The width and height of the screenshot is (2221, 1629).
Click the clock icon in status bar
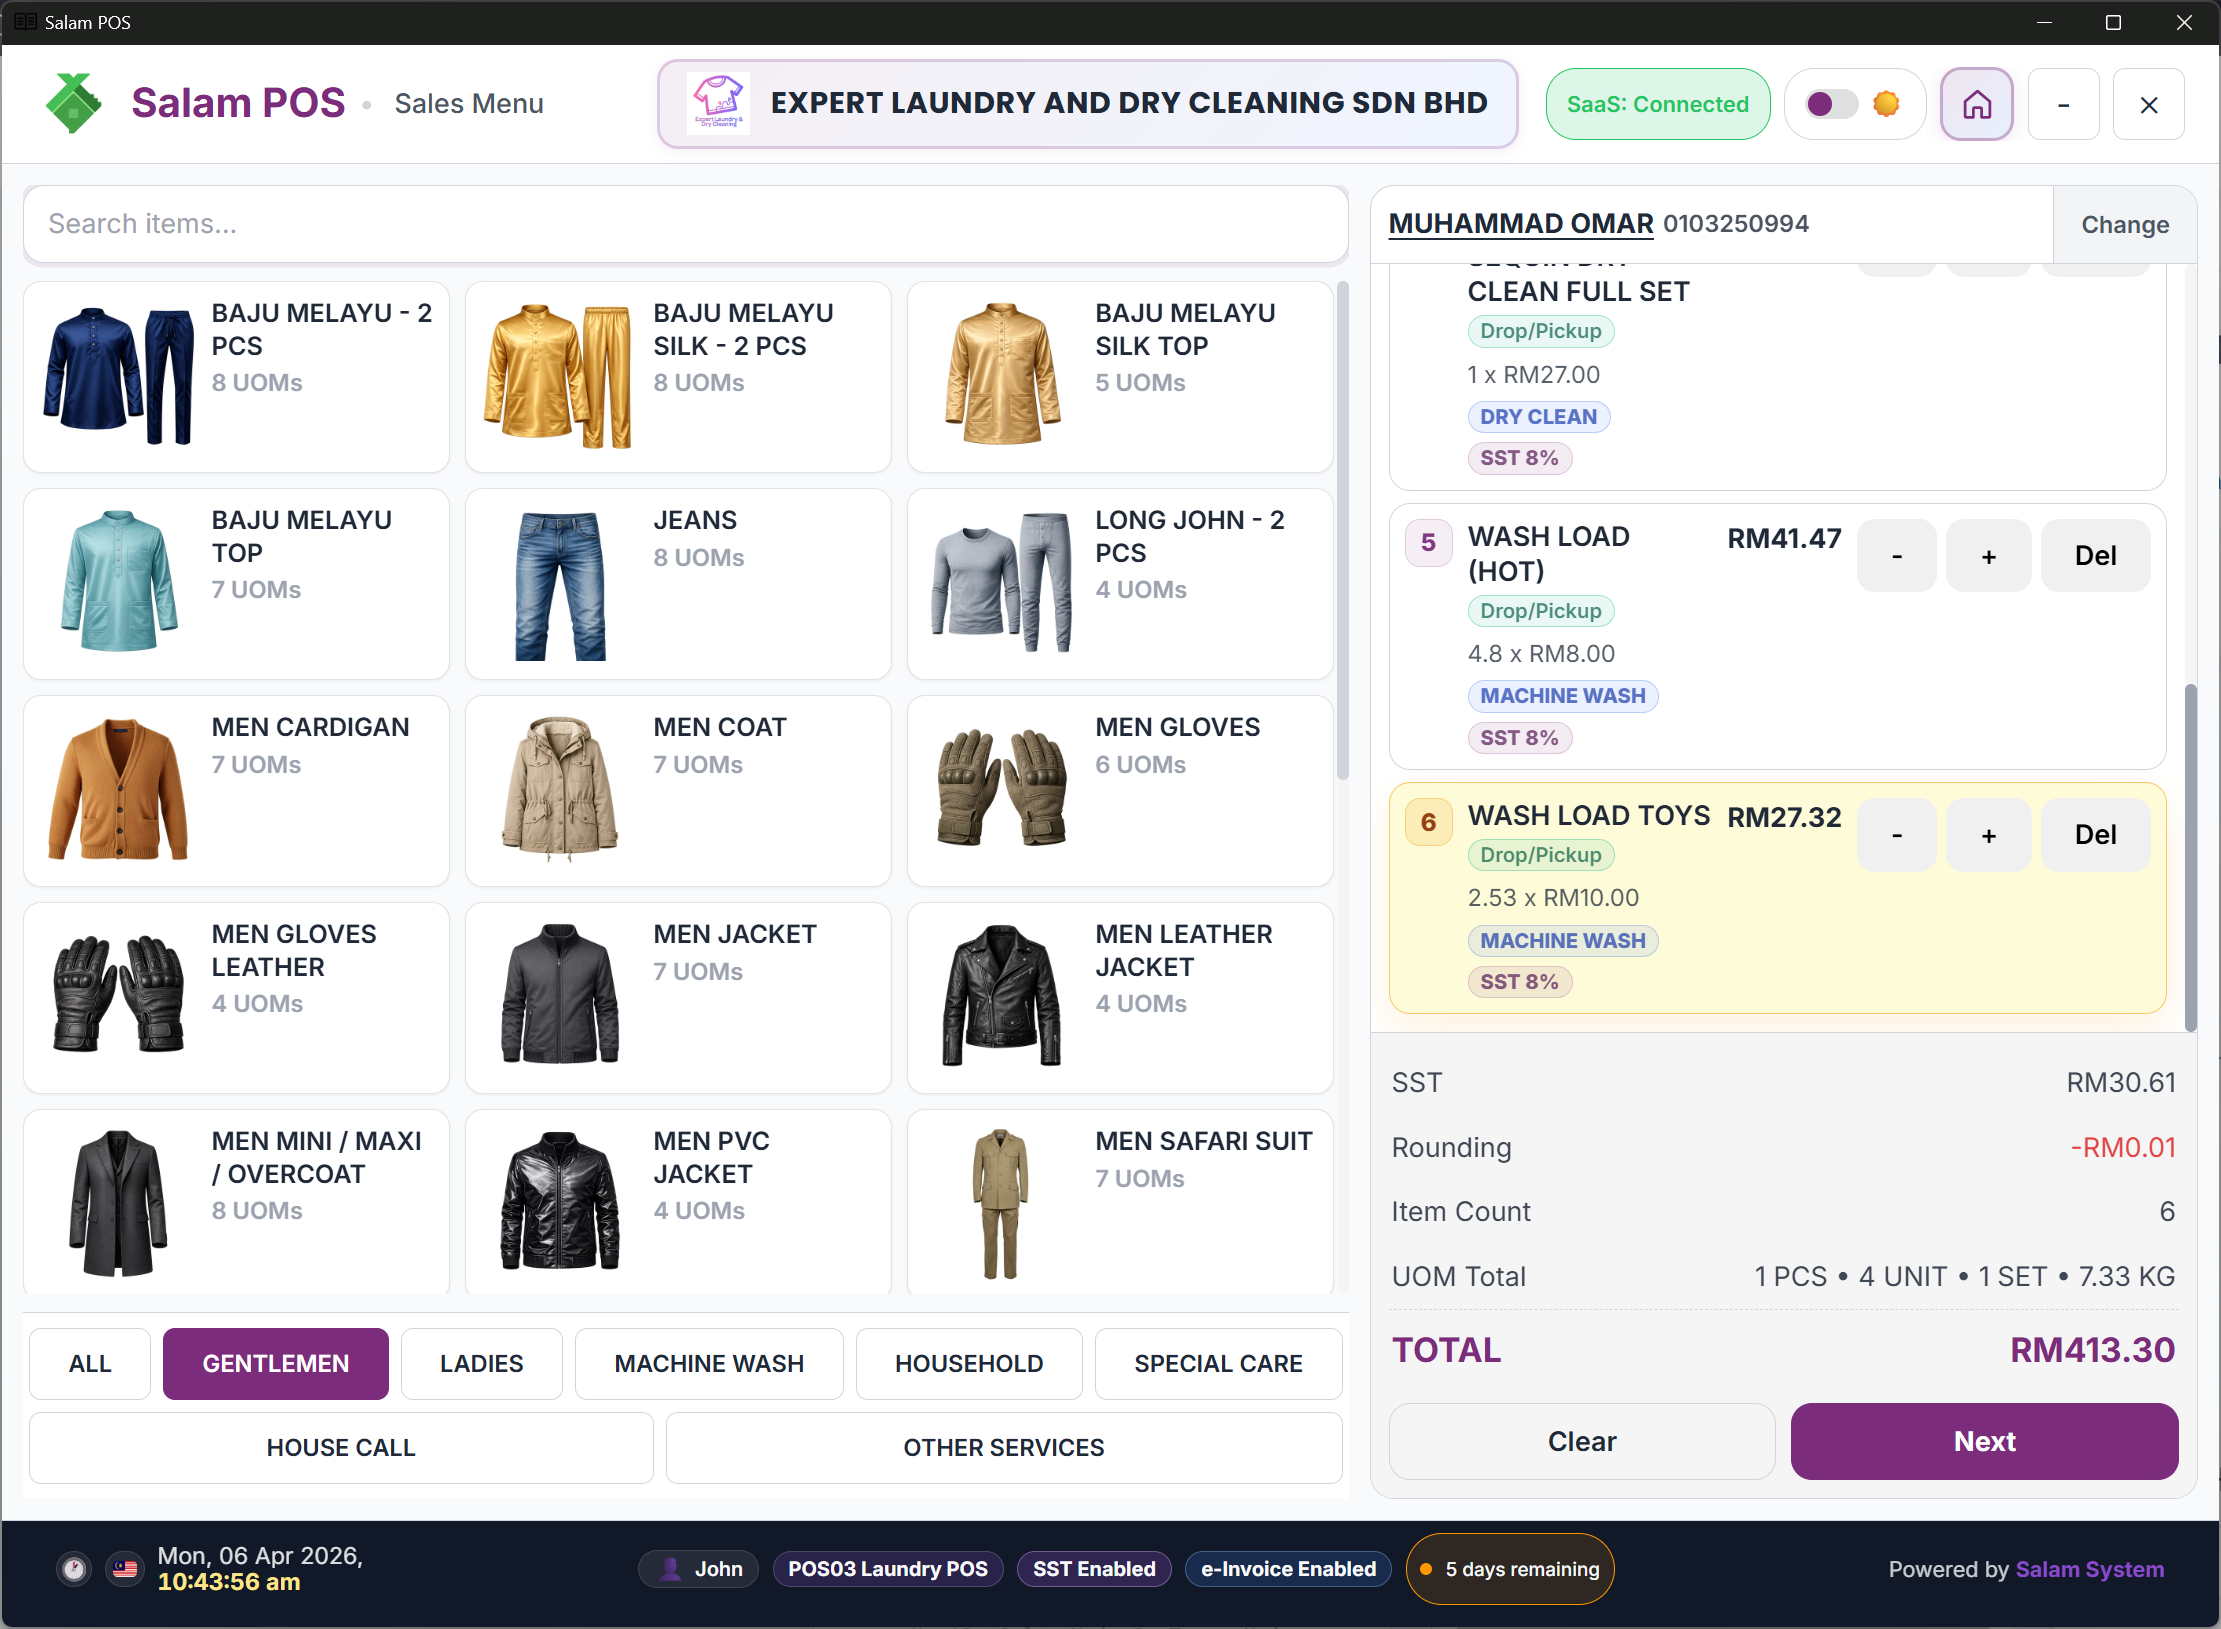(74, 1569)
